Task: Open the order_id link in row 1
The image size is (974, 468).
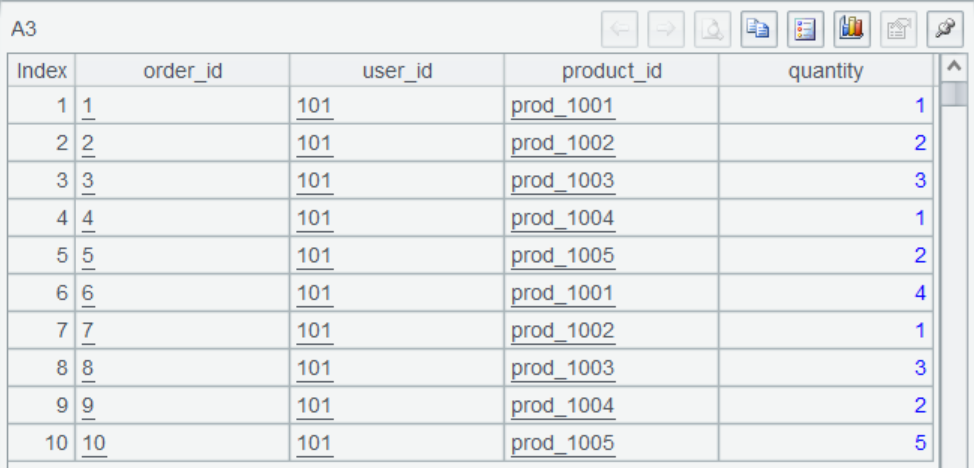Action: (x=88, y=106)
